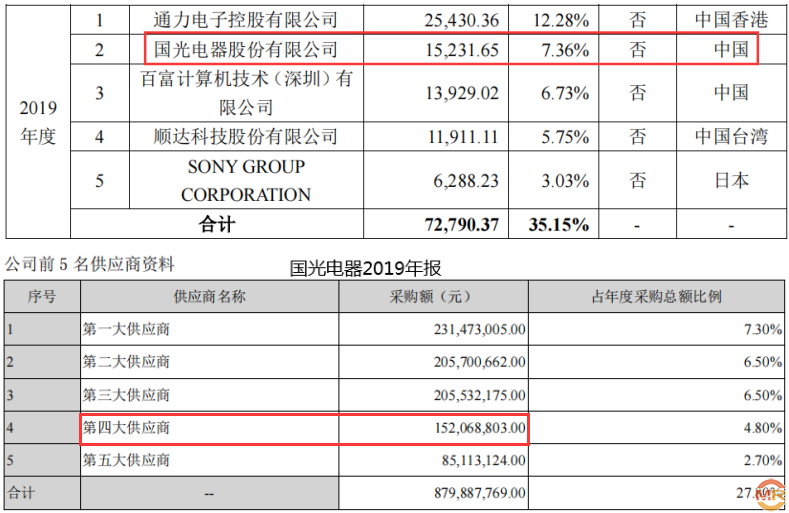This screenshot has height=513, width=789.
Task: Select the row 第一大供应商
Action: pyautogui.click(x=126, y=329)
